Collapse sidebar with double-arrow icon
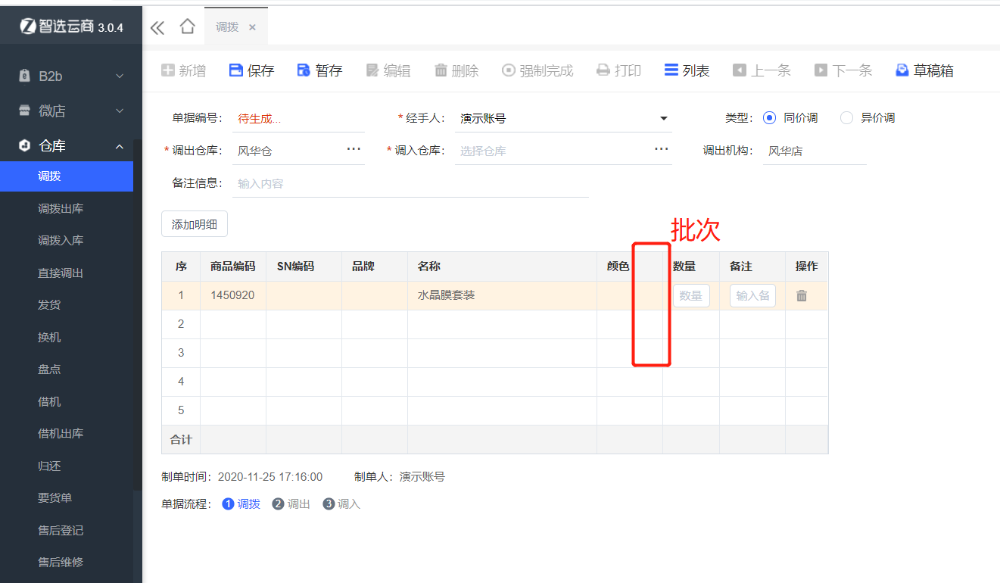 coord(157,27)
